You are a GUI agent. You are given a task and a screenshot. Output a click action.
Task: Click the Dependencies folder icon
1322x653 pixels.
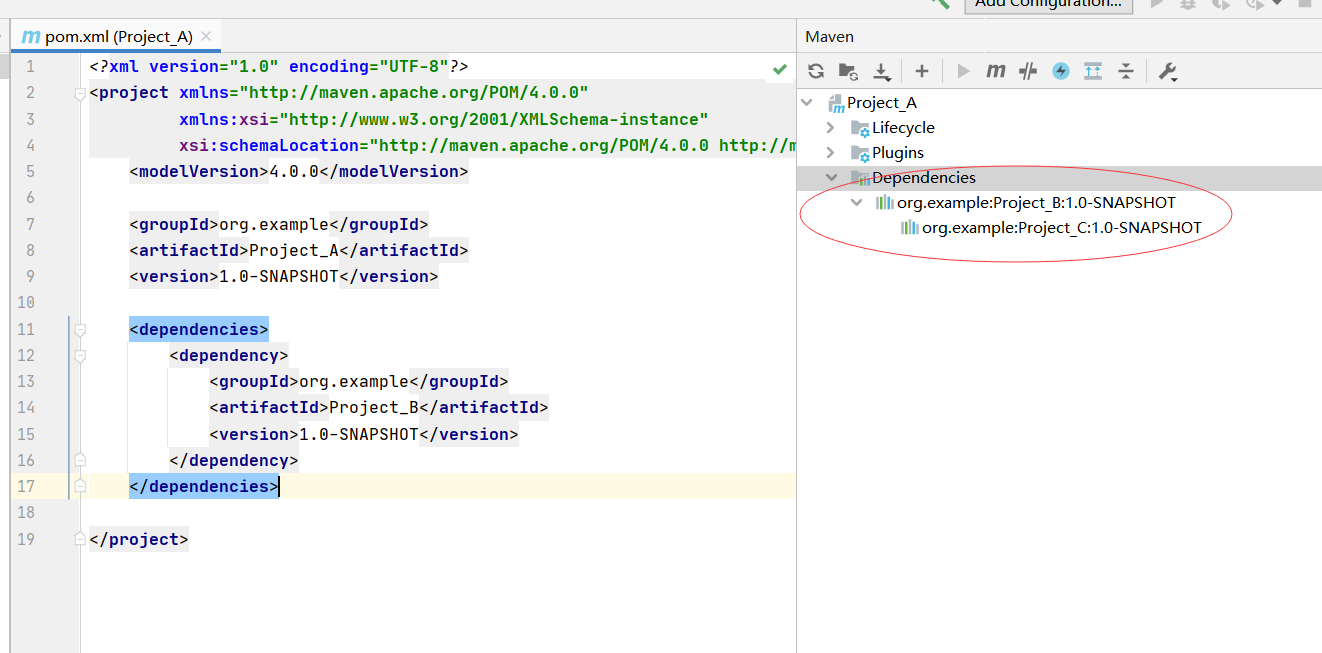(x=859, y=178)
